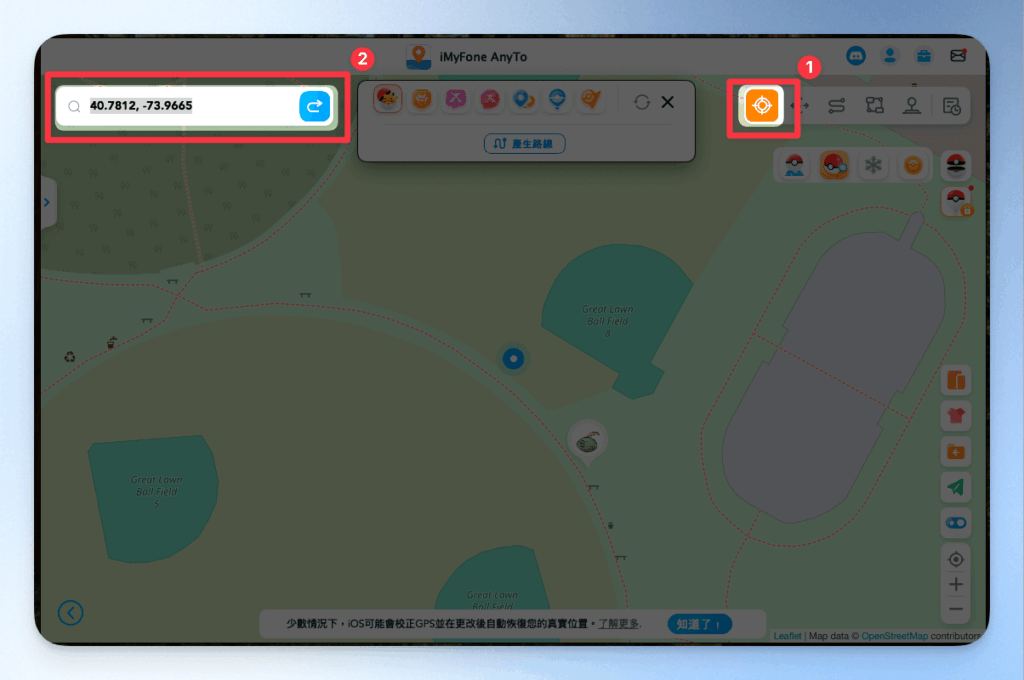Click the refresh circular arrows icon
The width and height of the screenshot is (1024, 680).
tap(641, 102)
